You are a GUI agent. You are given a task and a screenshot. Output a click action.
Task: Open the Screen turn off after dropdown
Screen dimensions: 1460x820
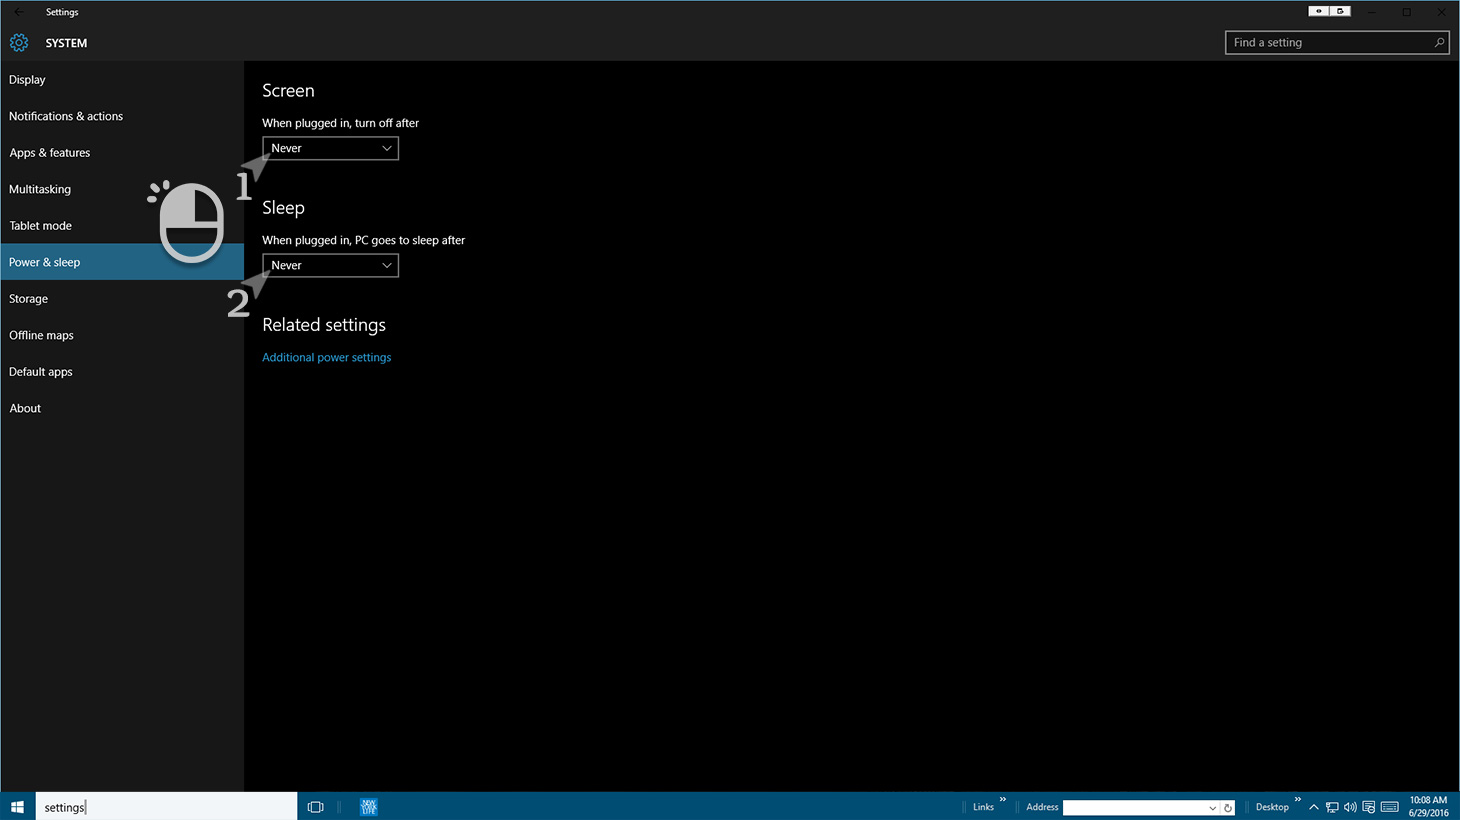[330, 148]
